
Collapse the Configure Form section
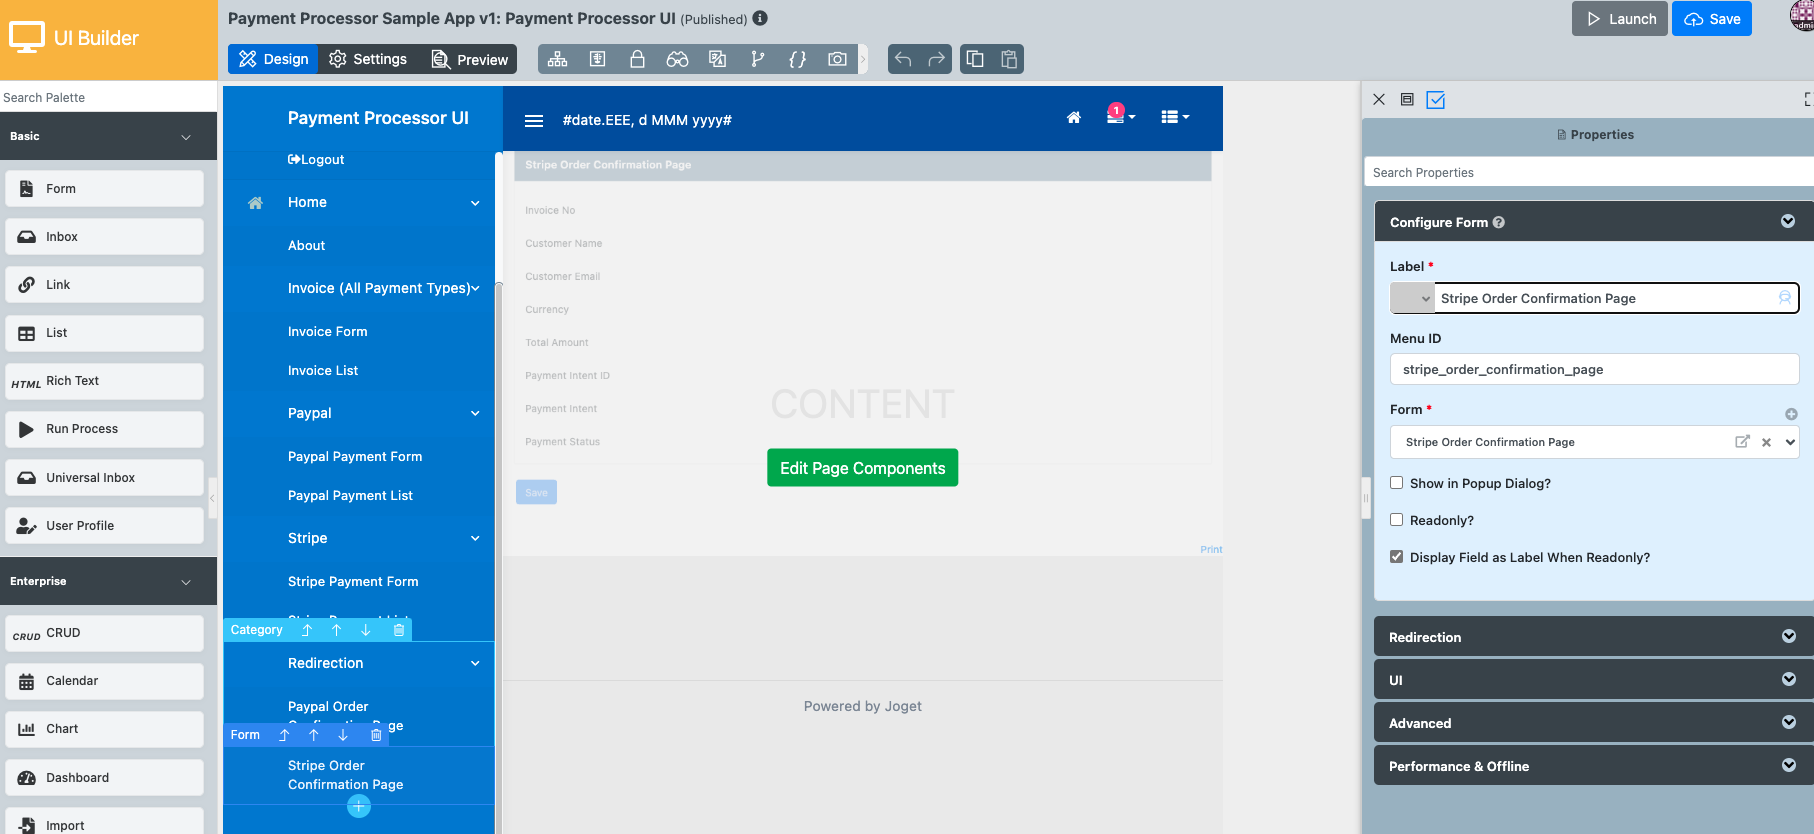click(x=1788, y=222)
